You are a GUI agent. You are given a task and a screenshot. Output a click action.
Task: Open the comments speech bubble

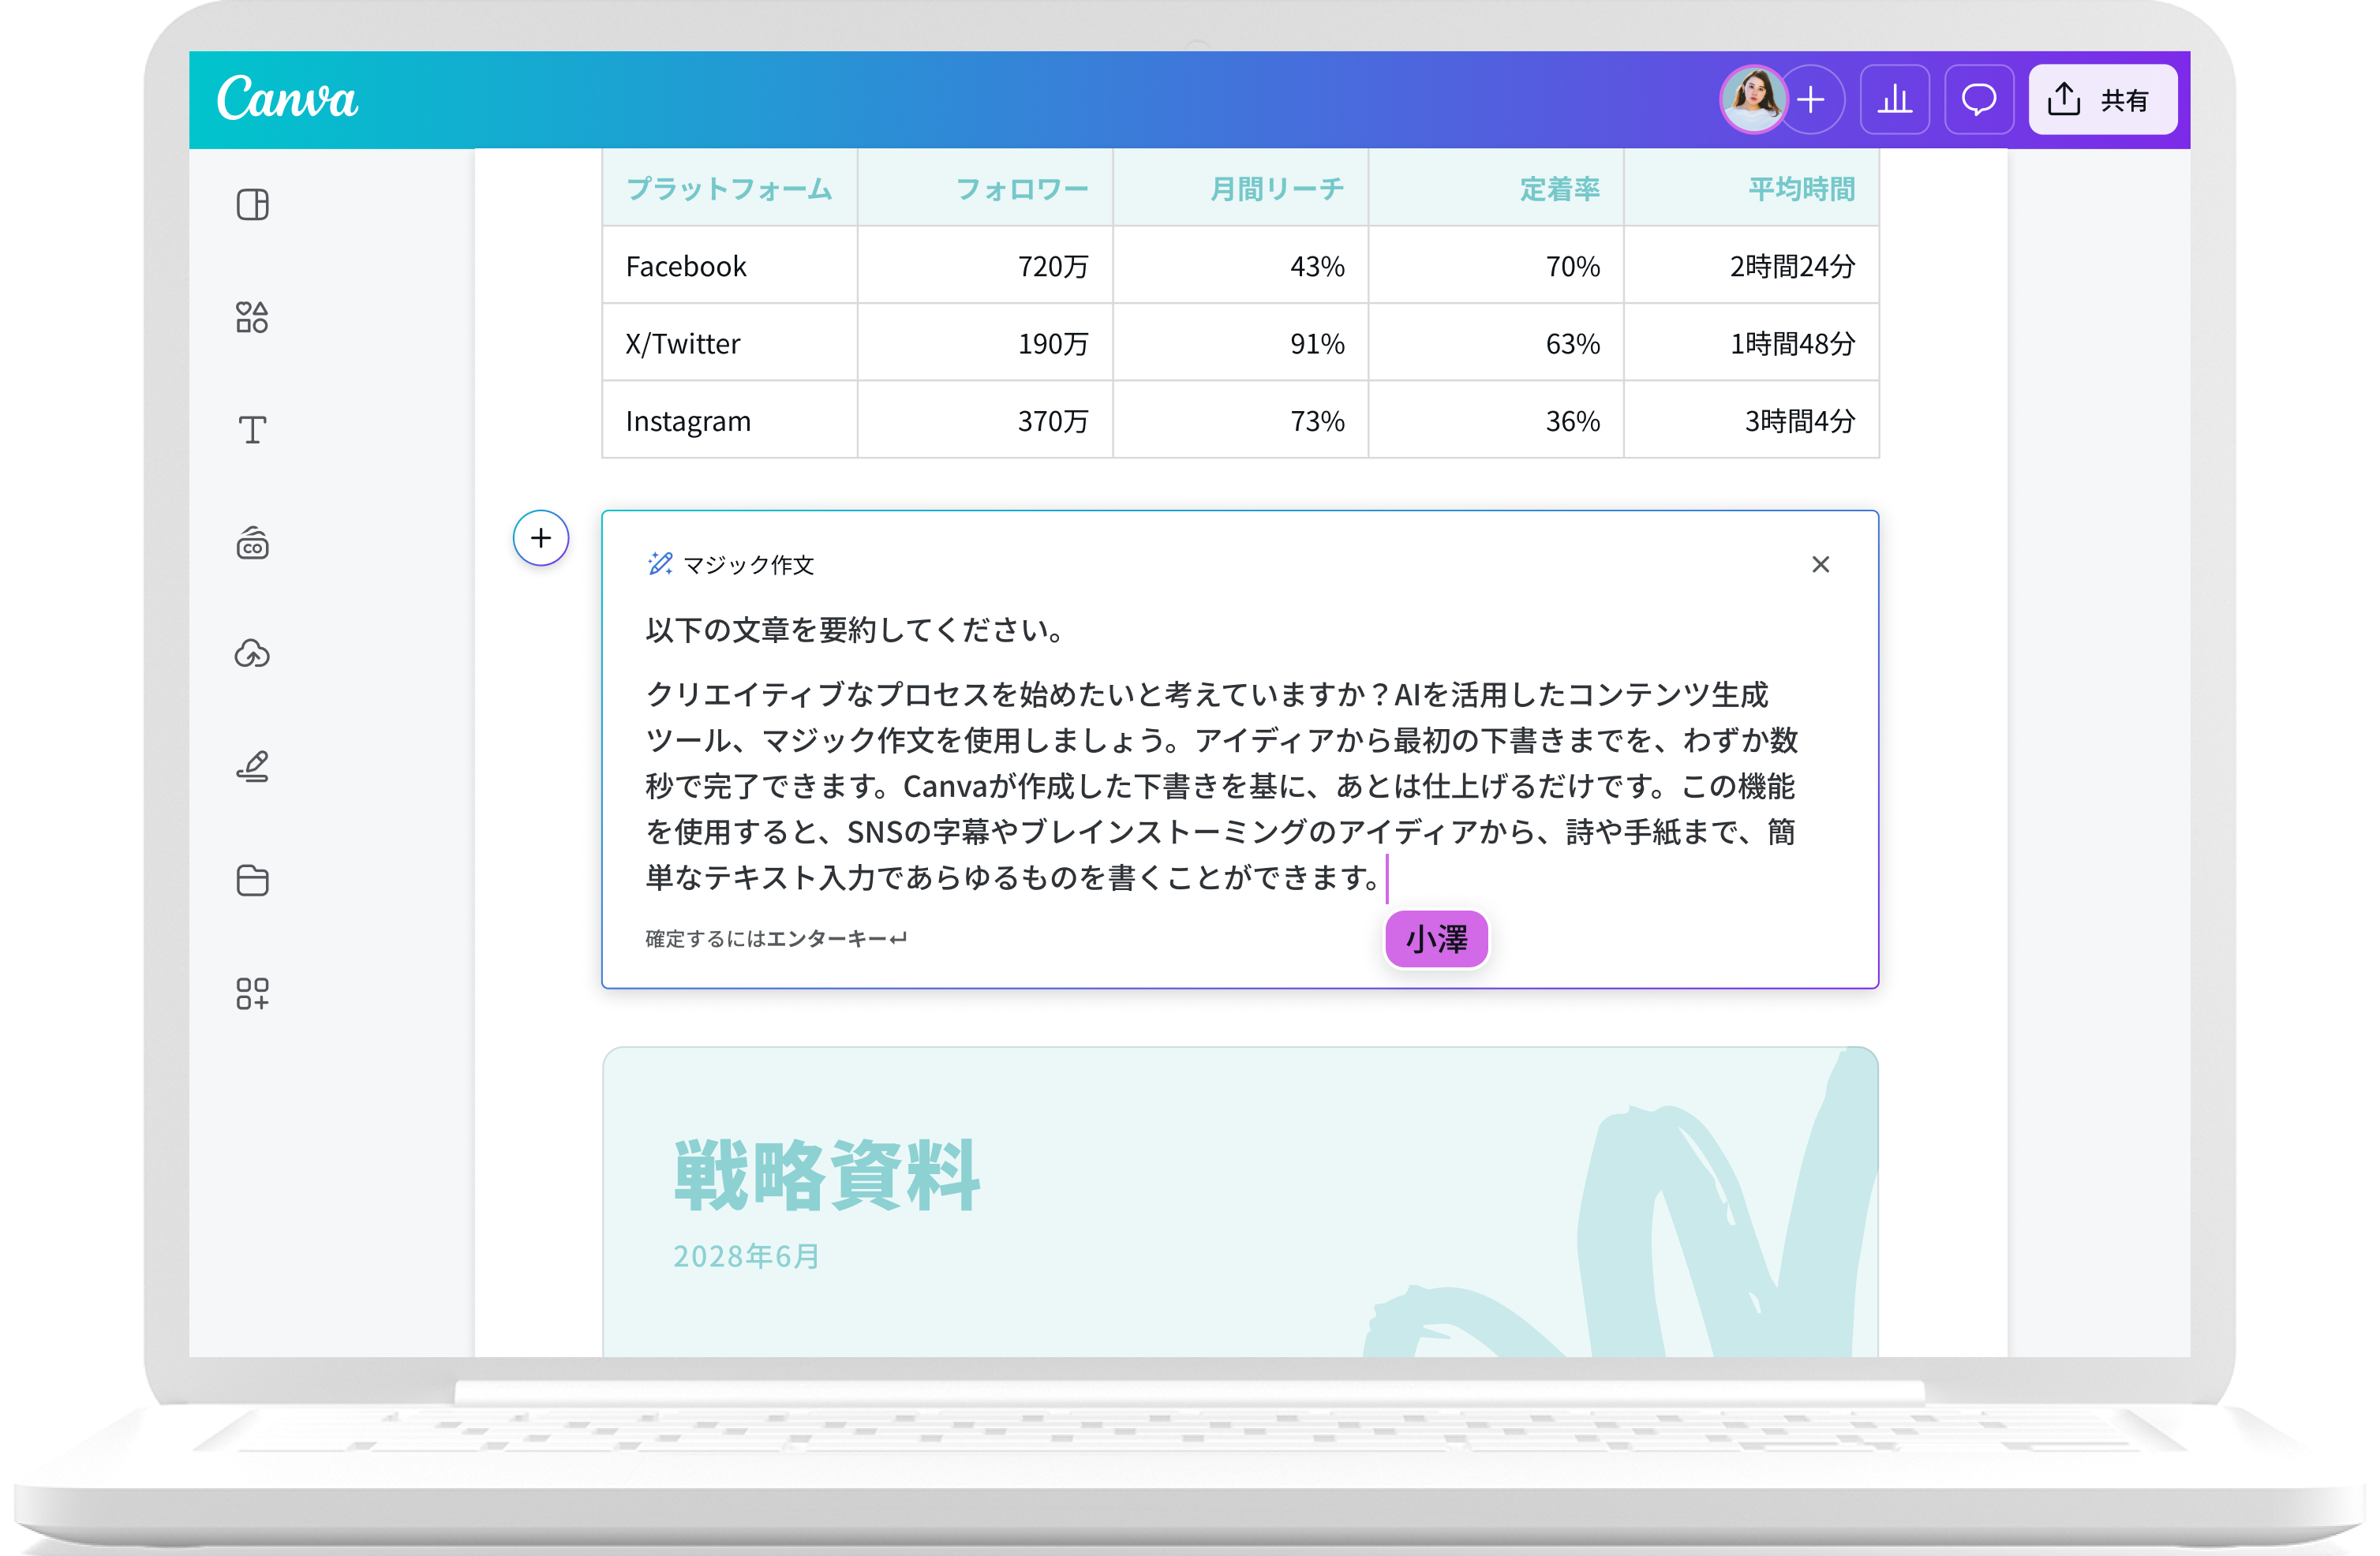tap(1978, 99)
